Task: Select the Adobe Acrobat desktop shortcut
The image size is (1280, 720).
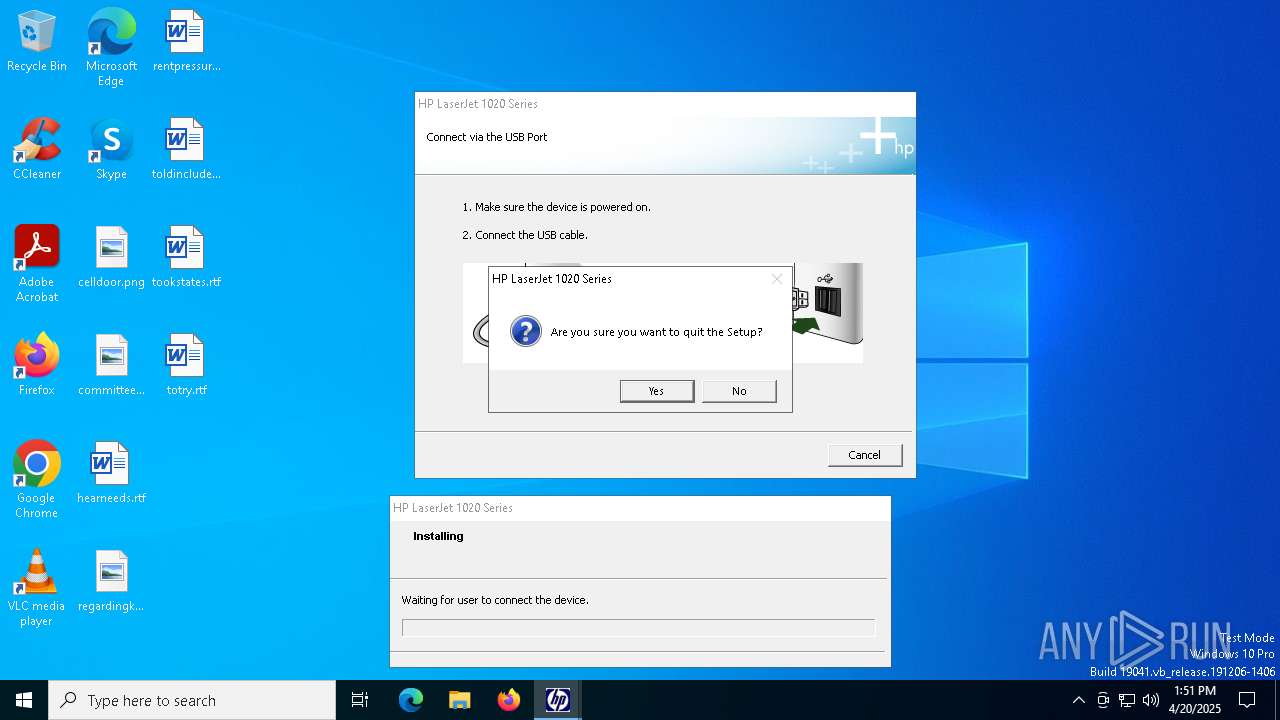Action: [37, 264]
